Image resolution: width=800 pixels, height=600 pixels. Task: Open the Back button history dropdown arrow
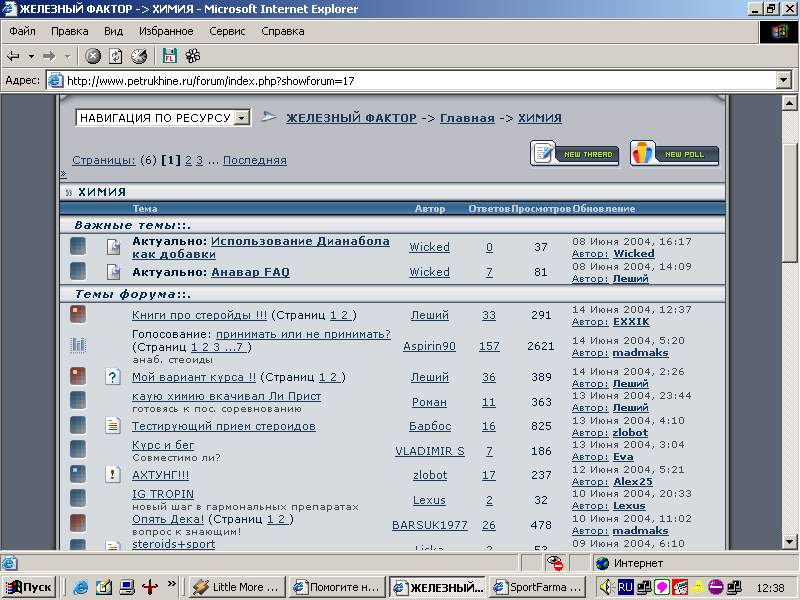point(32,56)
